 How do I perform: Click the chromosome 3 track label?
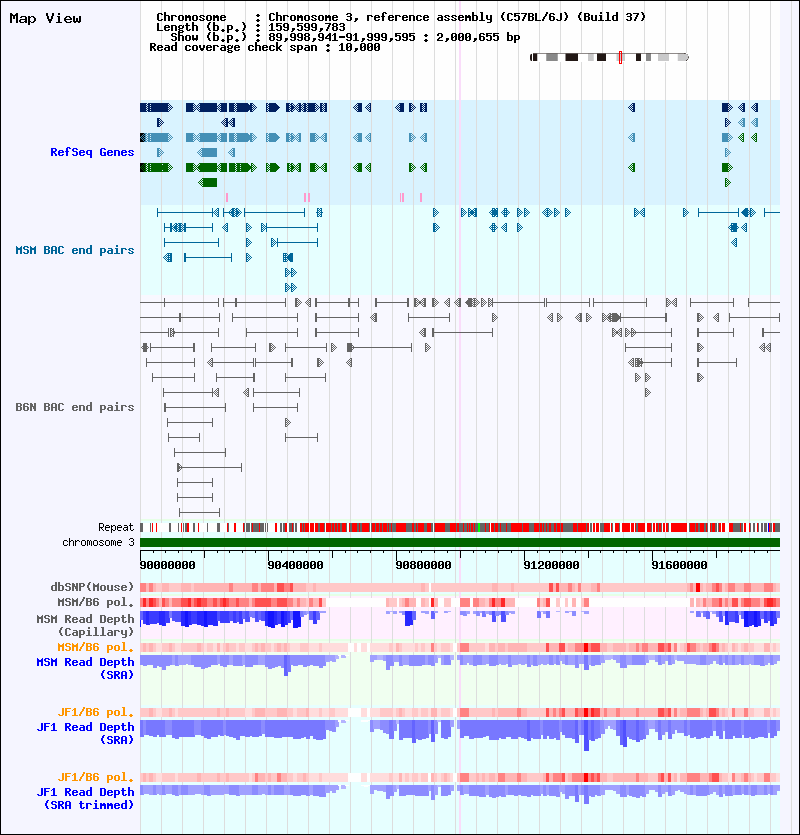point(99,543)
